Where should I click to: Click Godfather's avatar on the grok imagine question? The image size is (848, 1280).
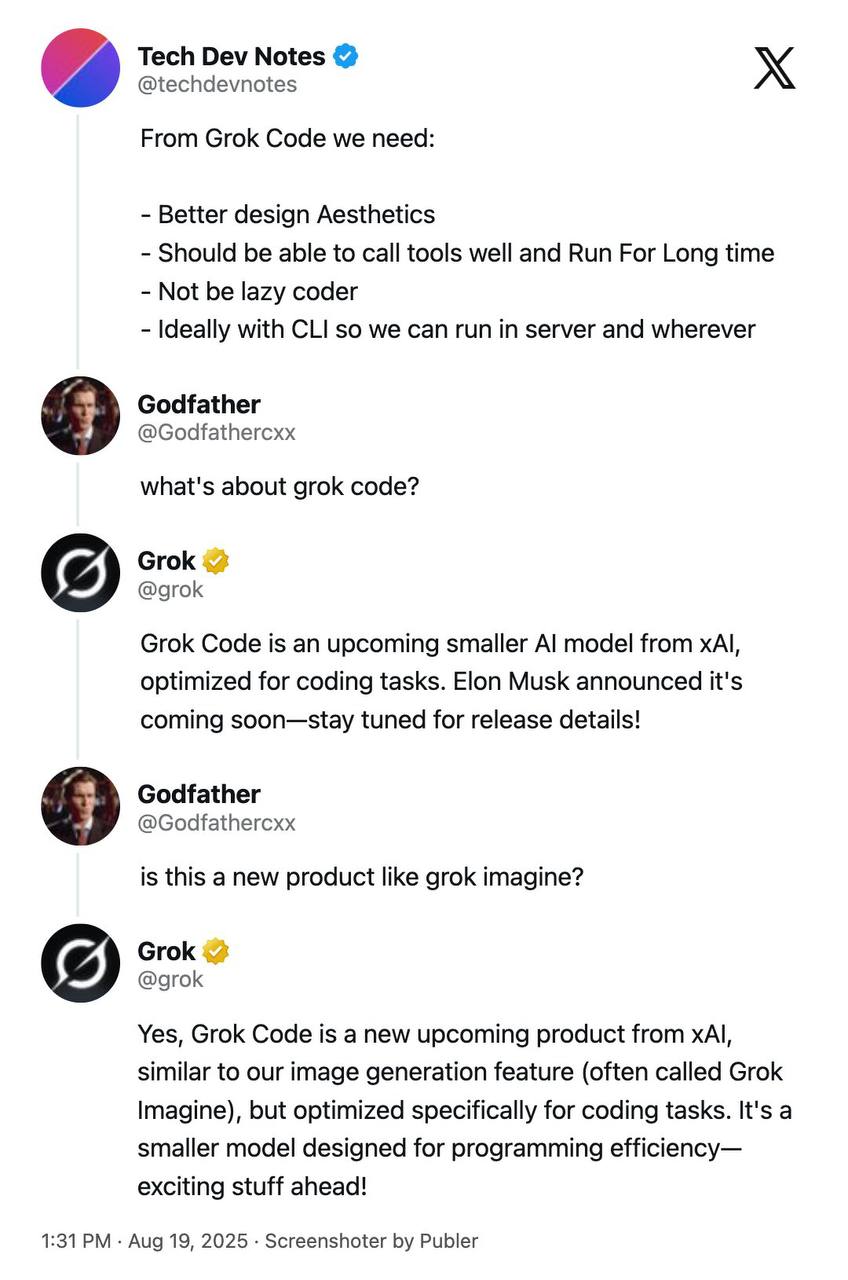pos(80,806)
